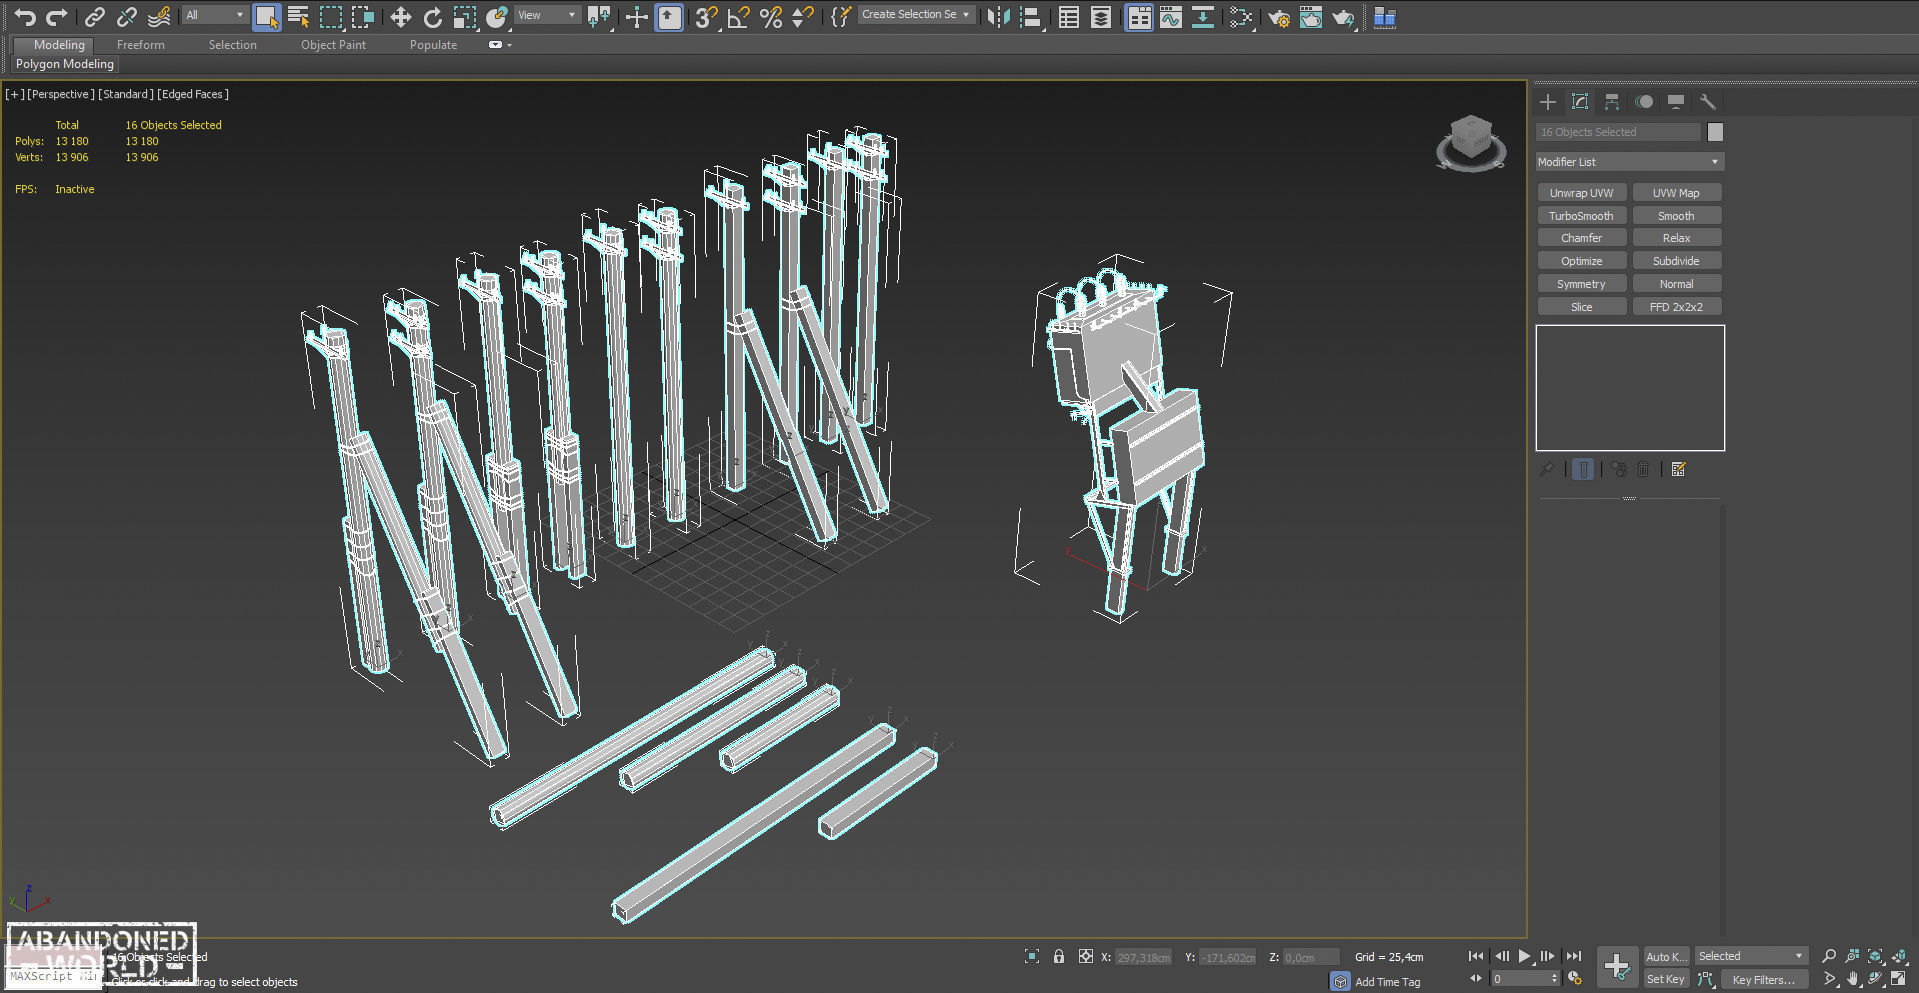This screenshot has width=1919, height=993.
Task: Click the object color swatch
Action: [x=1716, y=132]
